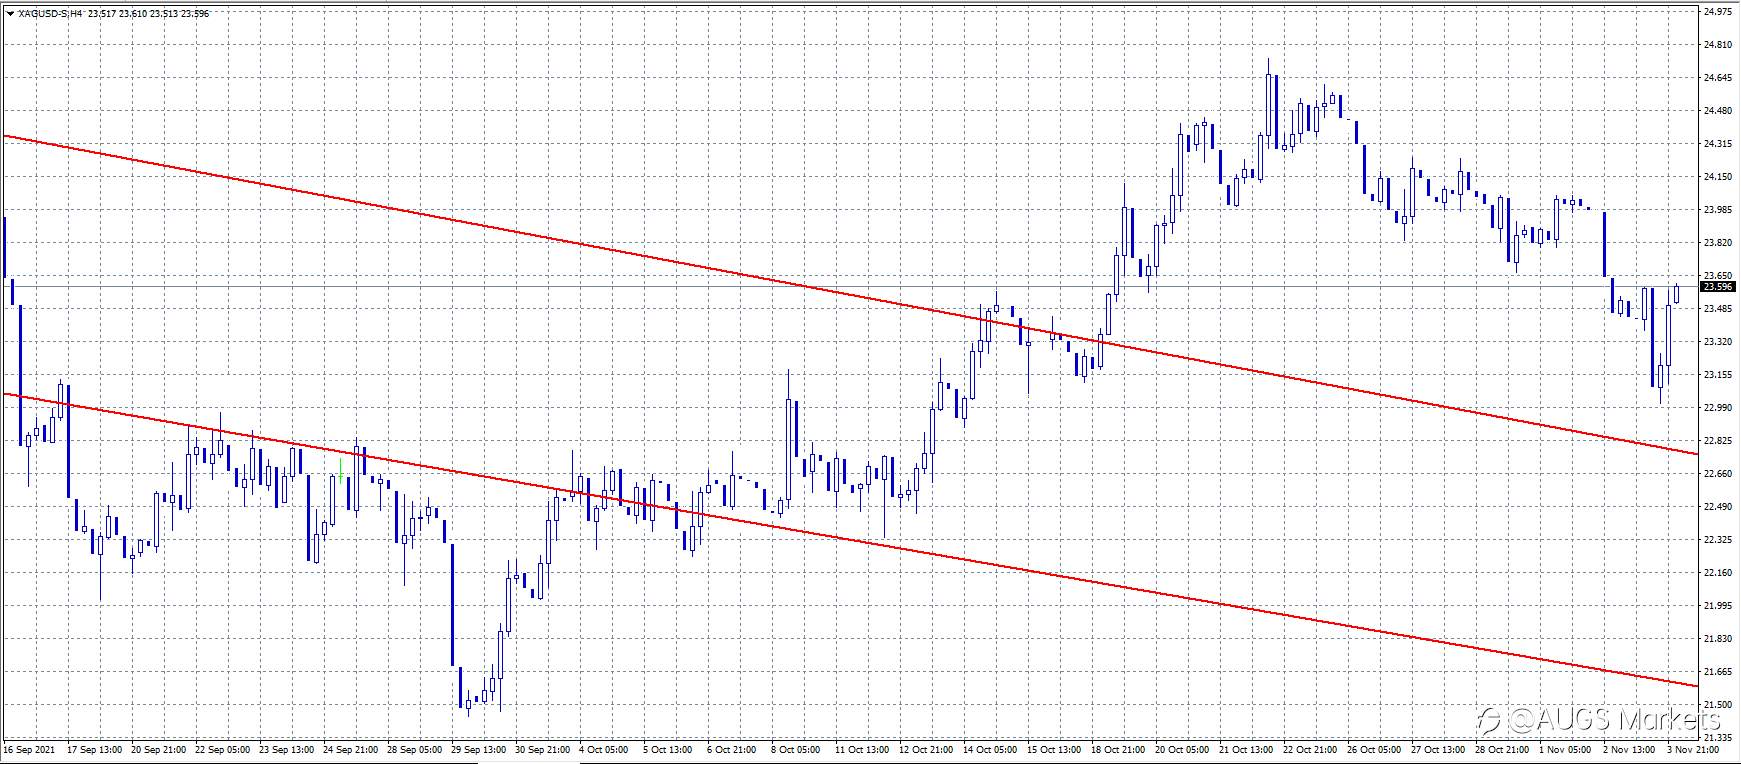Viewport: 1741px width, 764px height.
Task: Click the green arrow marker on chart
Action: click(x=341, y=470)
